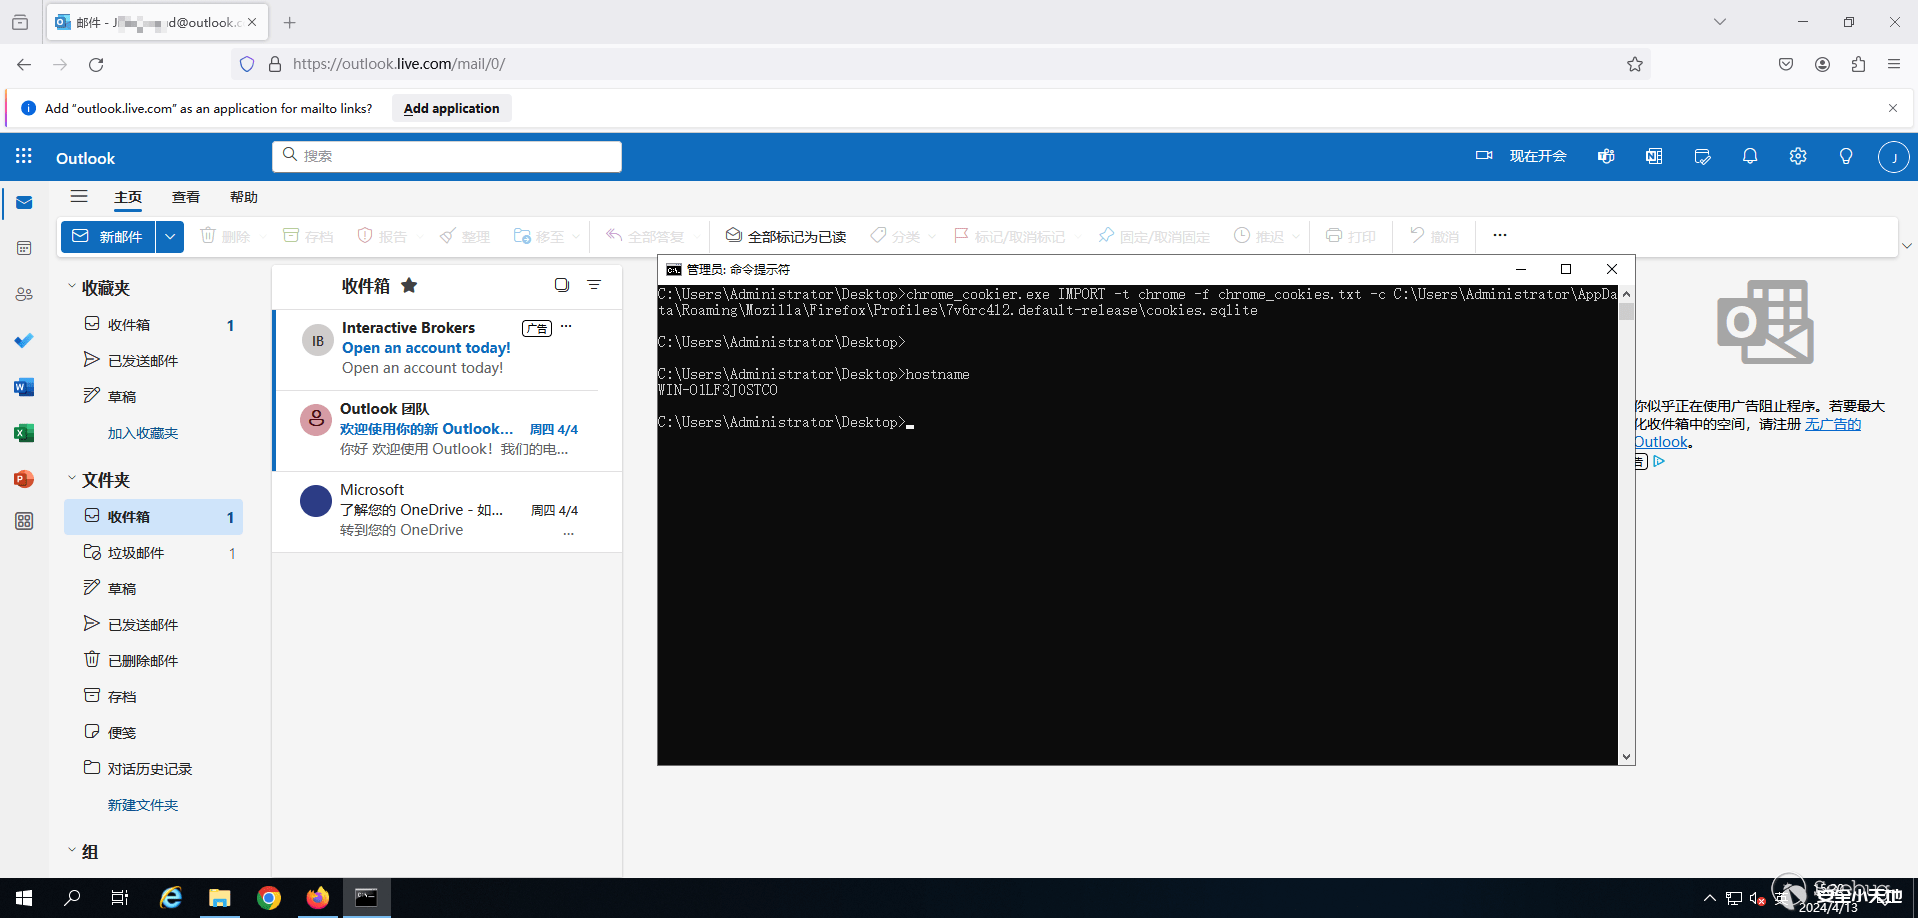The height and width of the screenshot is (918, 1918).
Task: Switch to the 主页 Home ribbon tab
Action: click(128, 198)
